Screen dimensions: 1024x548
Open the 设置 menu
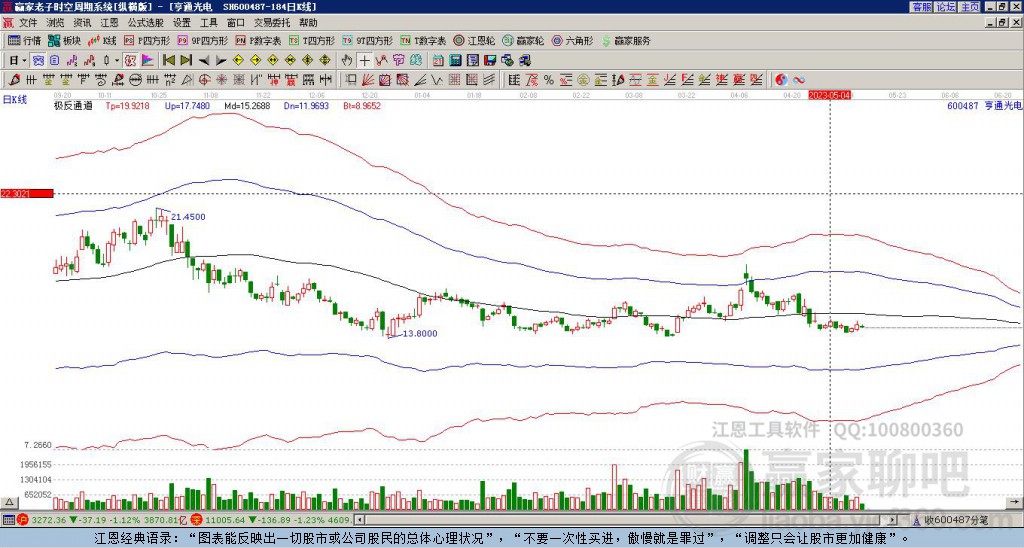(x=182, y=23)
